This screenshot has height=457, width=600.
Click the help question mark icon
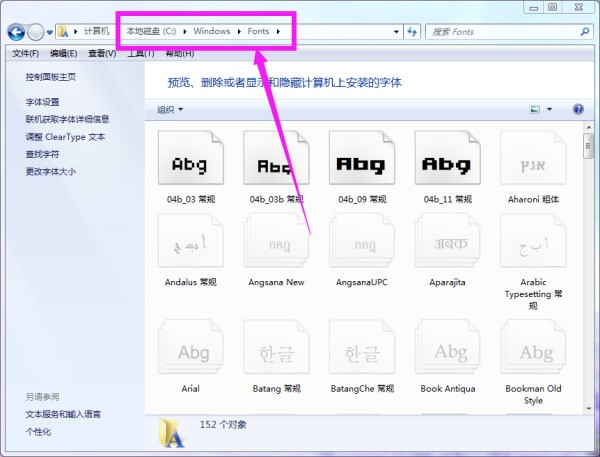(577, 109)
